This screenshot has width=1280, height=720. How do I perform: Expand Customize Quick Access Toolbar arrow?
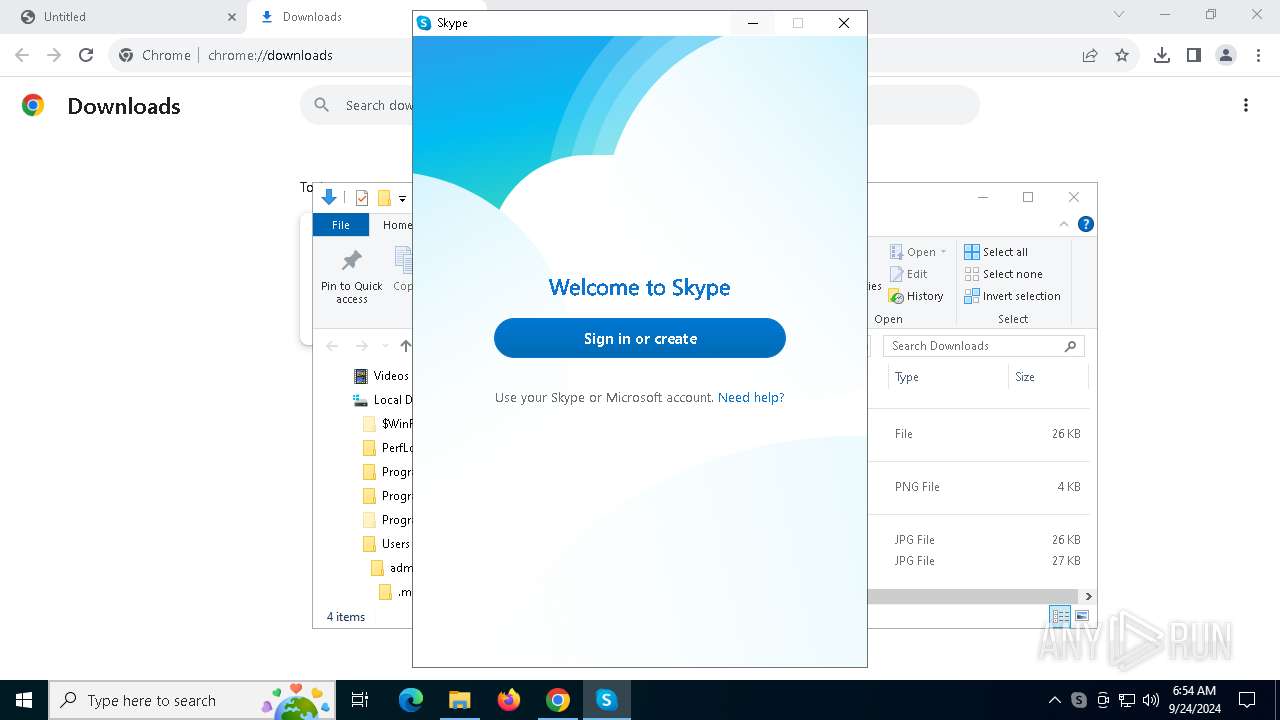click(402, 198)
